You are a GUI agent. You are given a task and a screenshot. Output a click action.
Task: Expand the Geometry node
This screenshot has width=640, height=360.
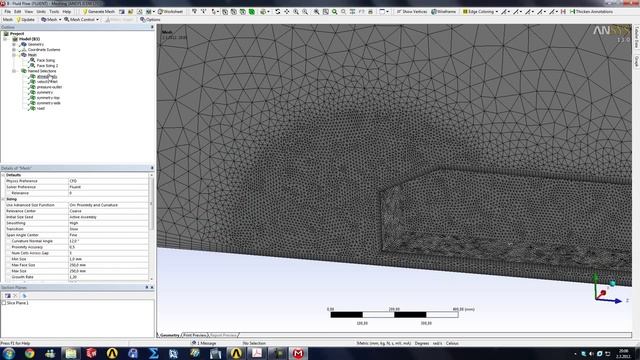(x=14, y=44)
